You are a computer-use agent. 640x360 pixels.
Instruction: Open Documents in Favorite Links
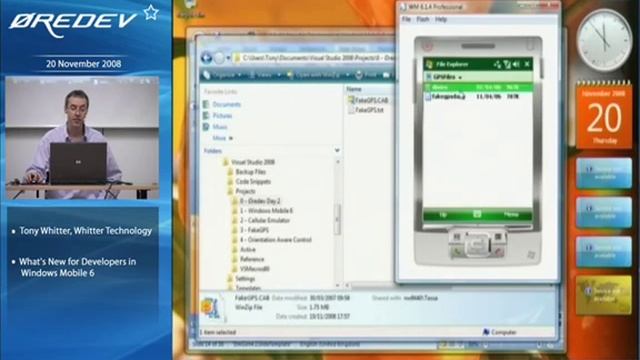tap(222, 104)
